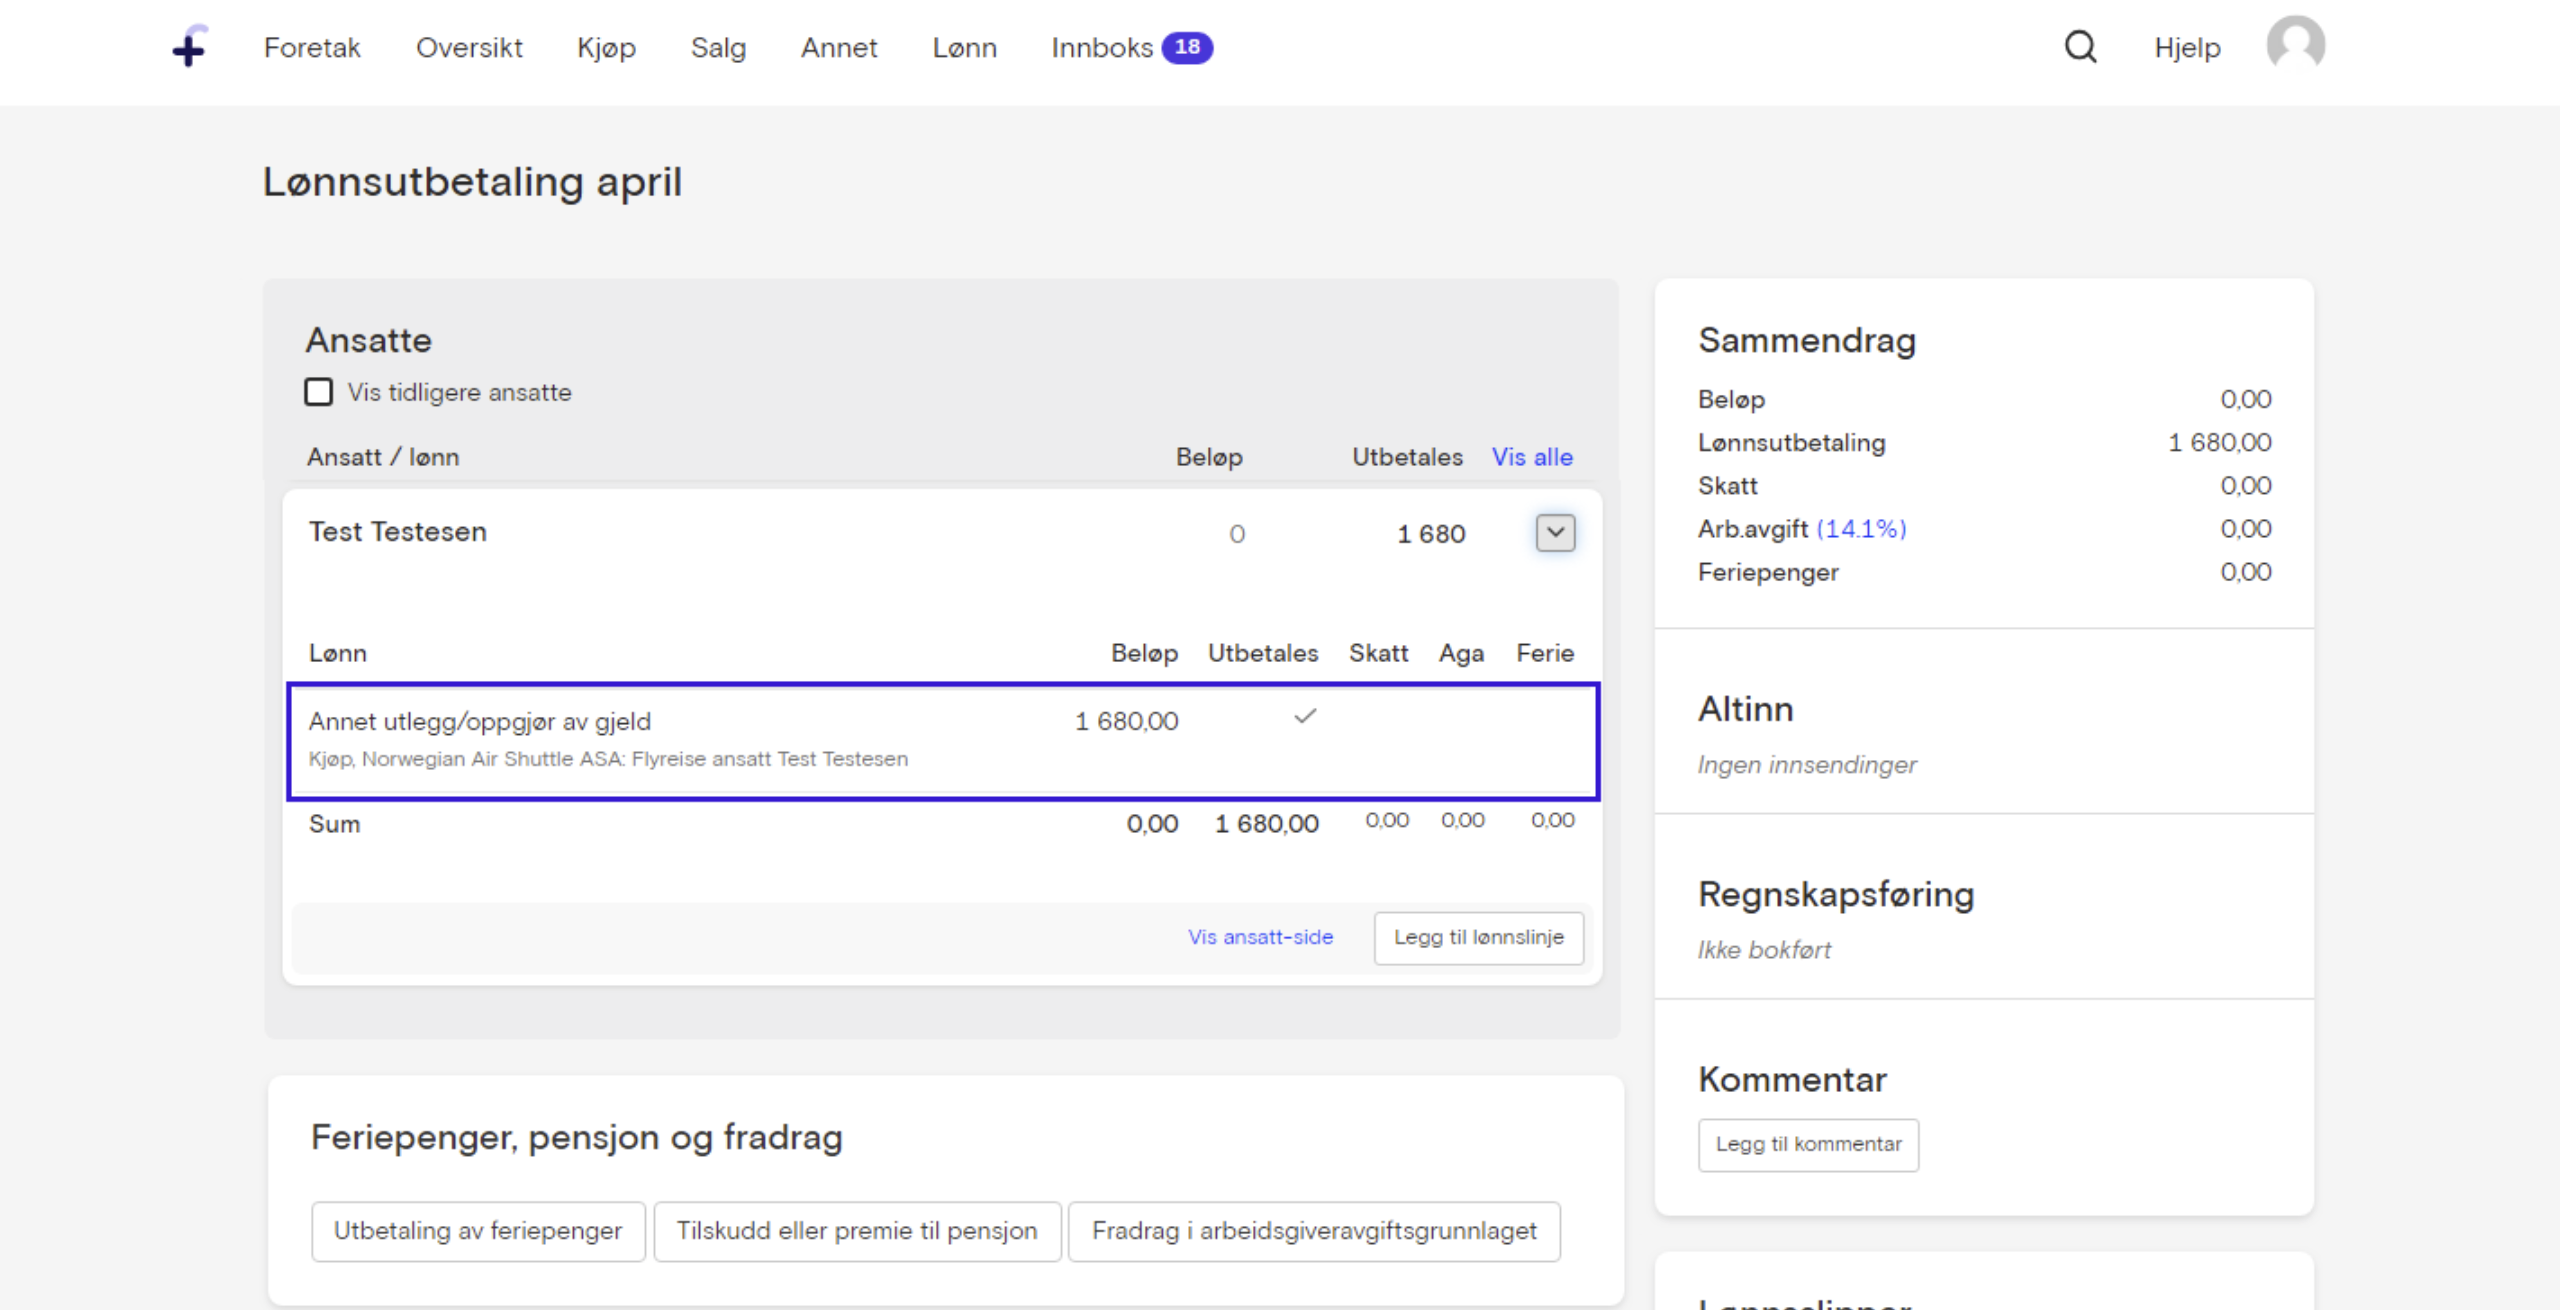Click the 1 680 Utbetales amount for Test Testesen
The image size is (2560, 1310).
click(x=1431, y=534)
